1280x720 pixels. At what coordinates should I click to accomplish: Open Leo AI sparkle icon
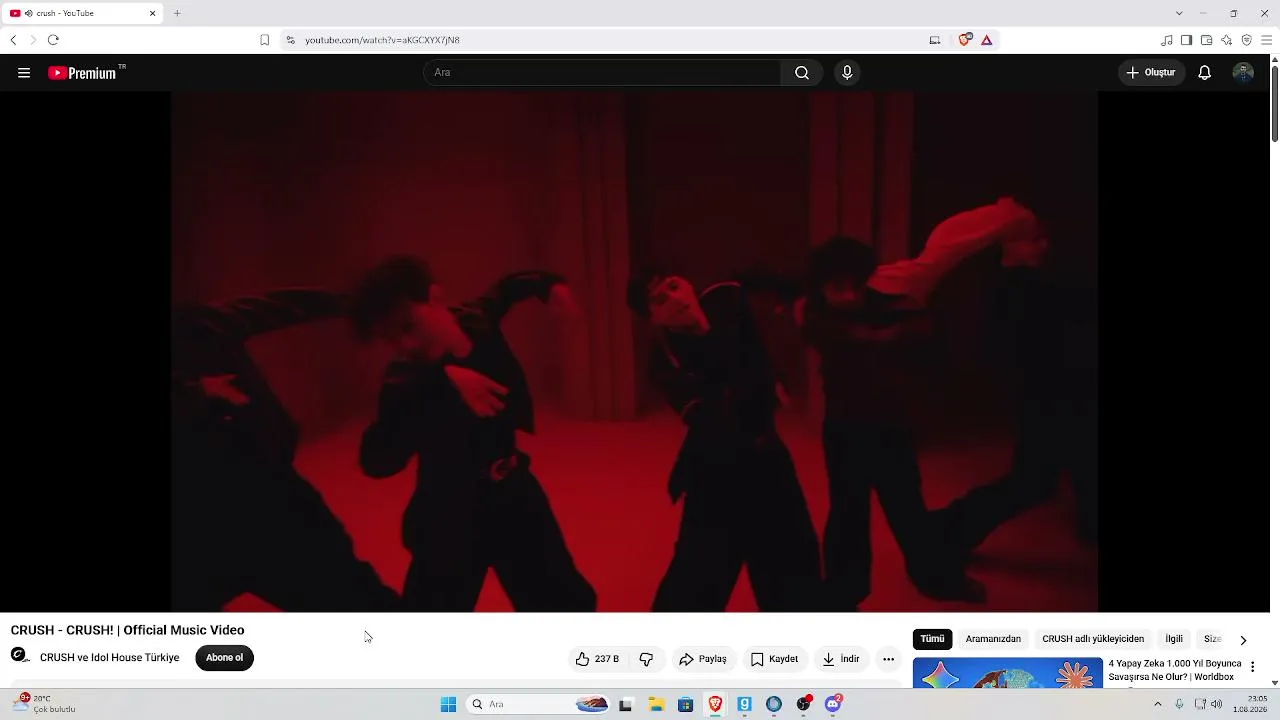(1227, 40)
